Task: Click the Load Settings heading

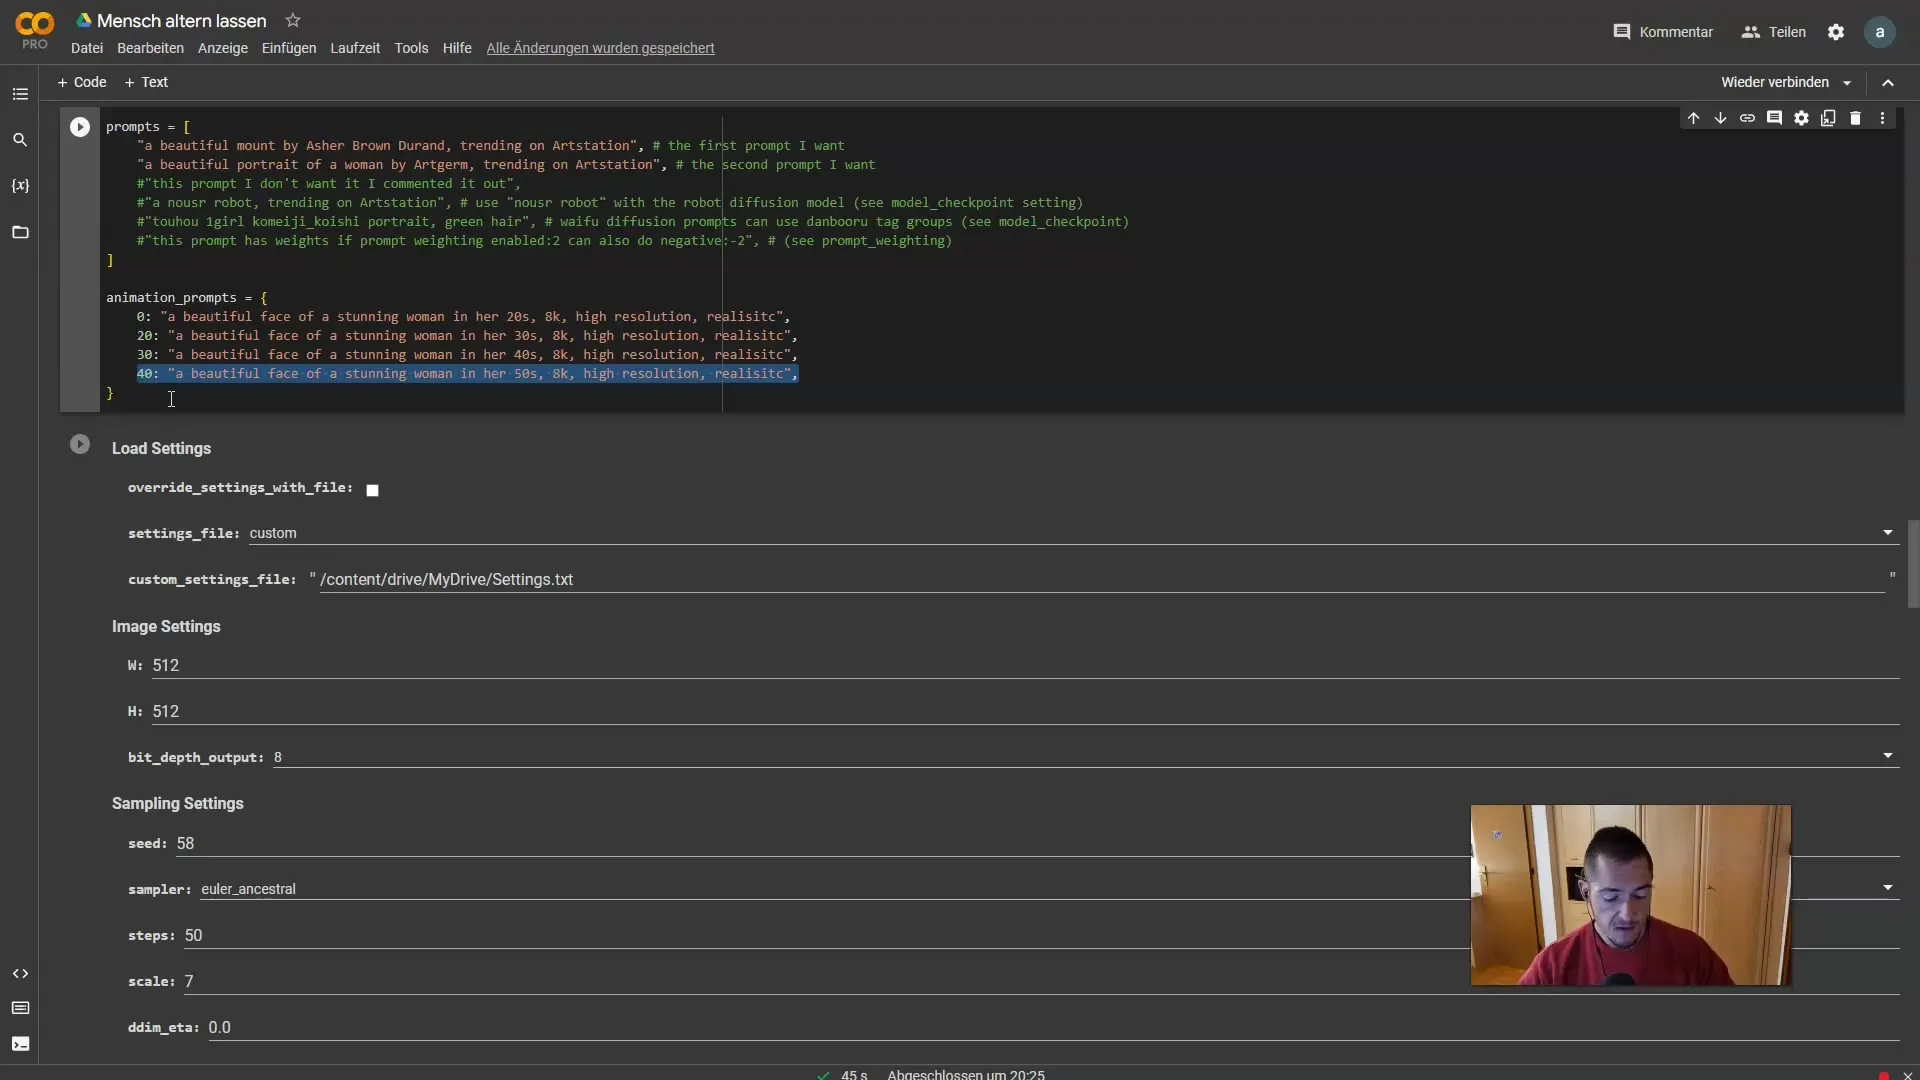Action: [x=161, y=448]
